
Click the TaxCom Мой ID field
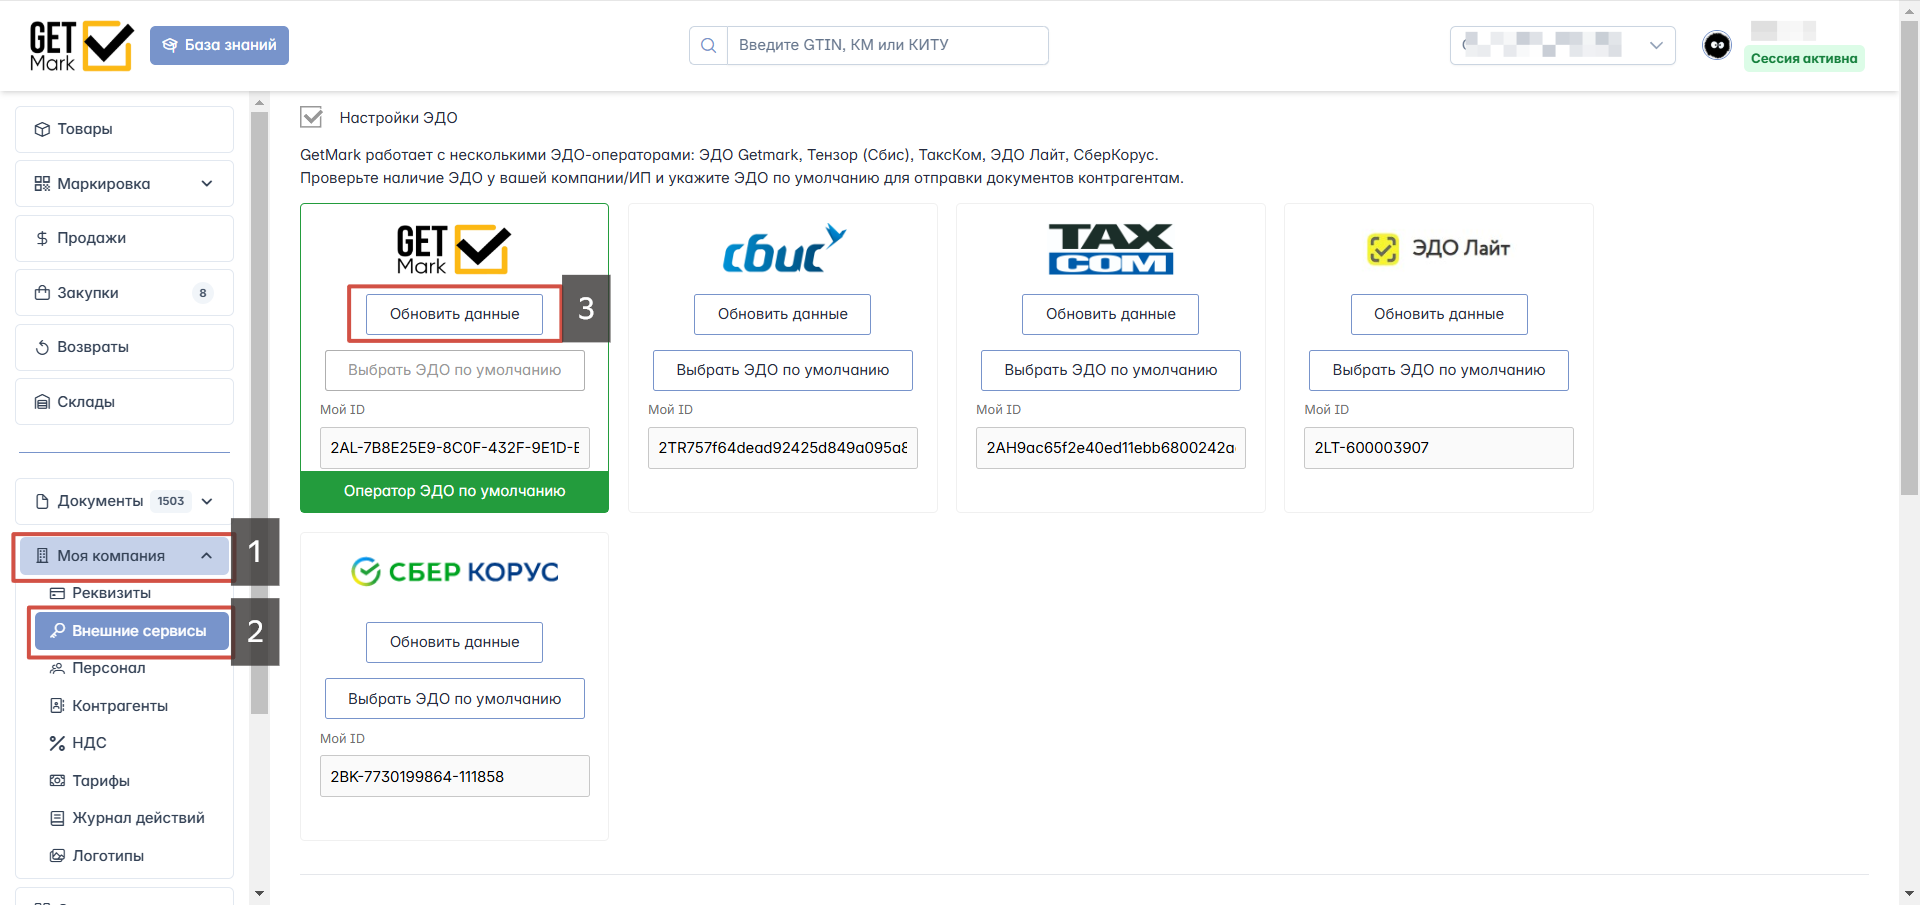pos(1111,448)
